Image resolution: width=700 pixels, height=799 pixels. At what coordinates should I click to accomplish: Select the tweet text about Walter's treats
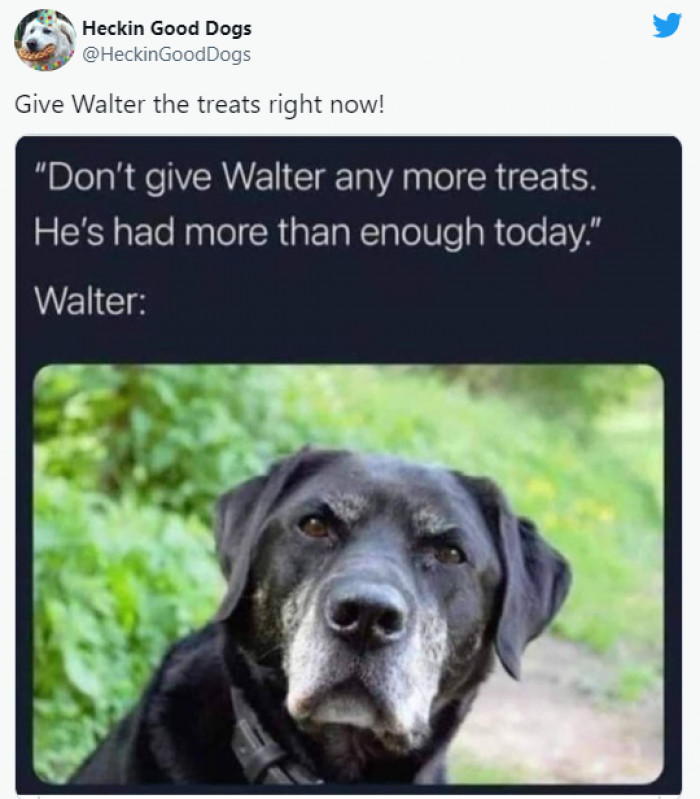coord(199,104)
